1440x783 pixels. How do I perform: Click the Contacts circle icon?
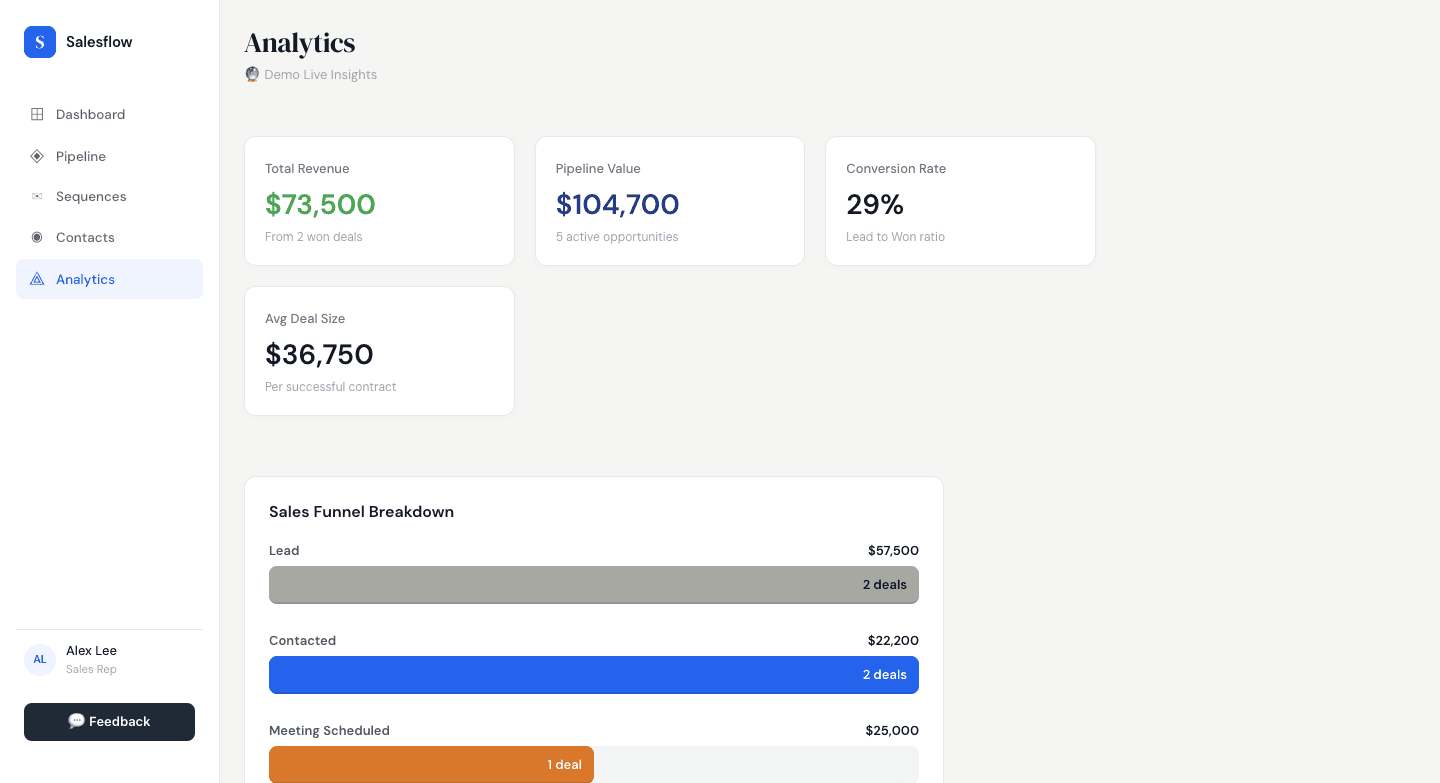(x=37, y=237)
